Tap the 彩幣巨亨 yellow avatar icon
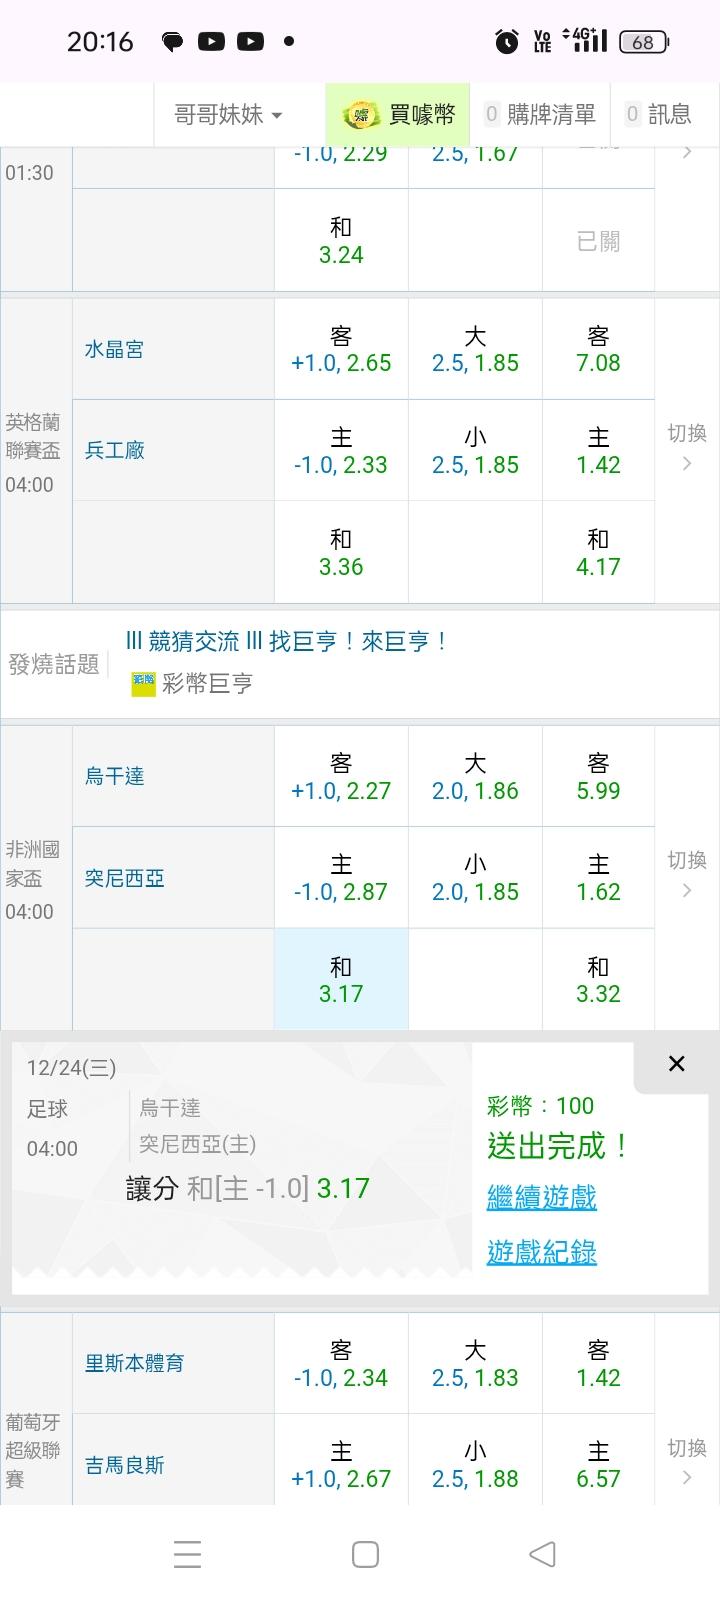Viewport: 720px width, 1604px height. (x=143, y=684)
